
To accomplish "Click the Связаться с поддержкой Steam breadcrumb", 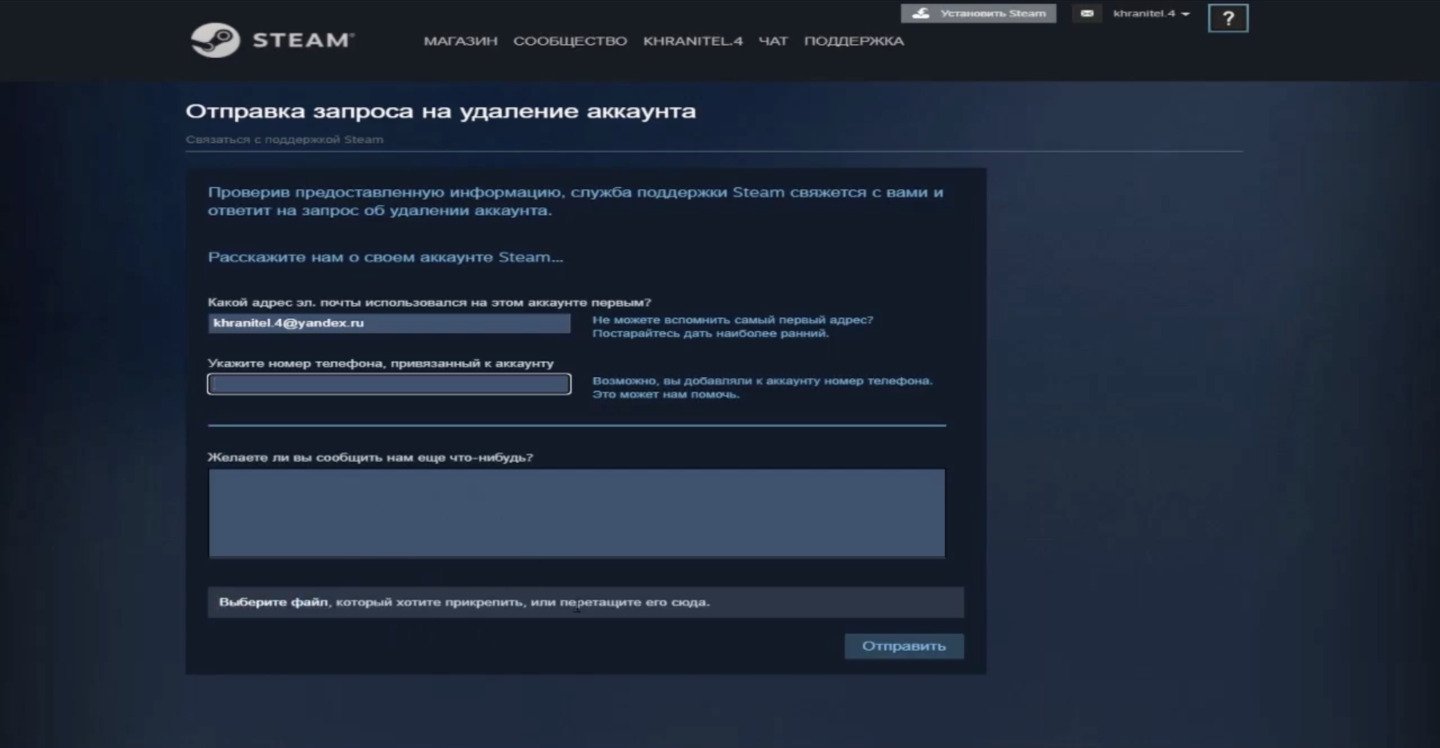I will tap(284, 140).
